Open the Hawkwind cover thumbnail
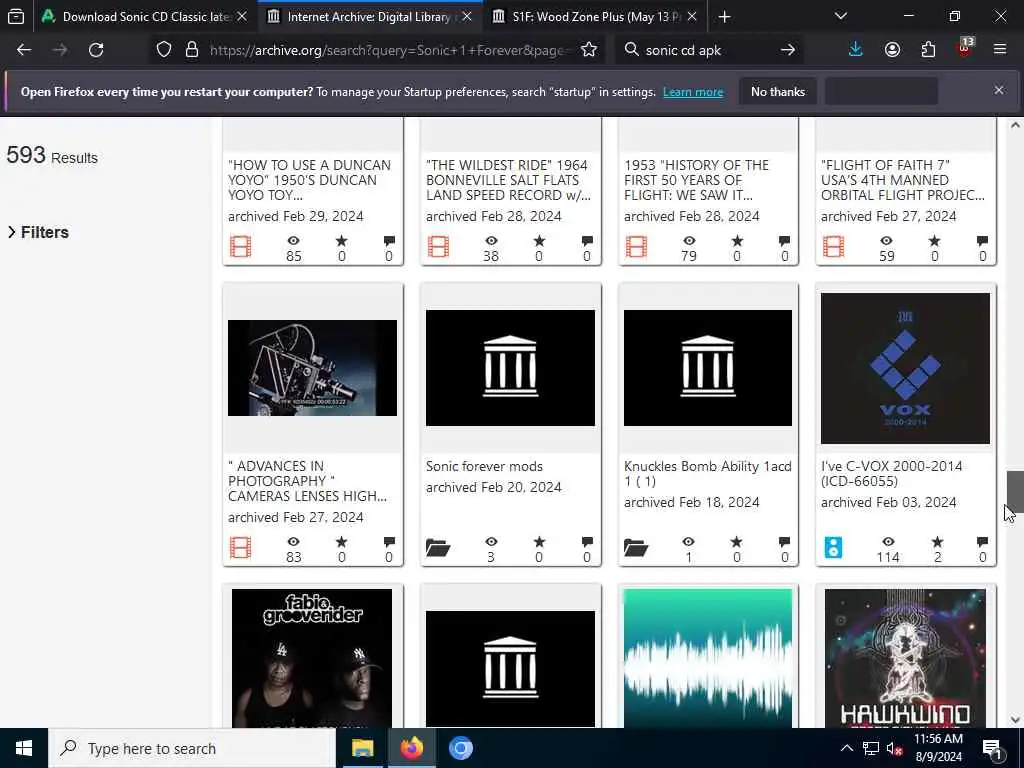This screenshot has width=1024, height=768. [x=905, y=658]
